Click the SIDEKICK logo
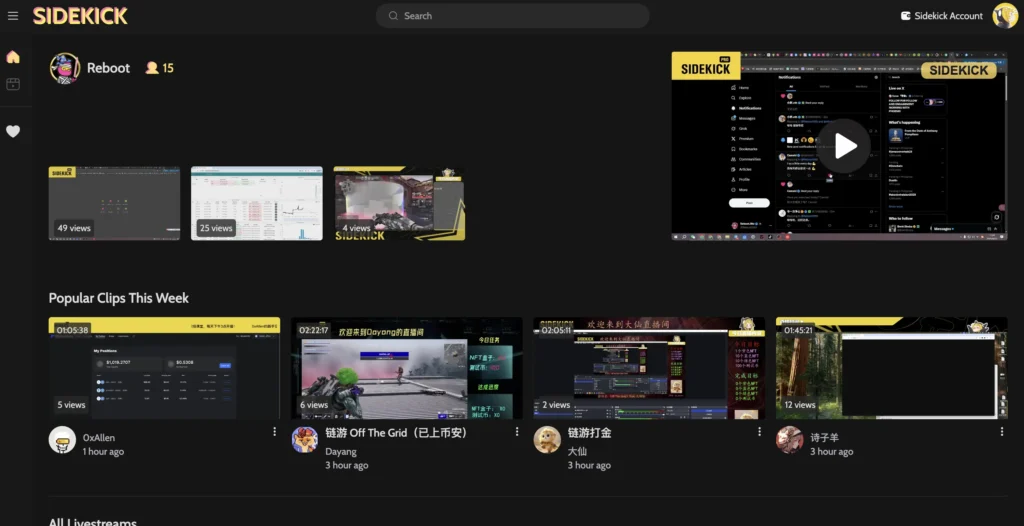Image resolution: width=1024 pixels, height=526 pixels. coord(80,16)
